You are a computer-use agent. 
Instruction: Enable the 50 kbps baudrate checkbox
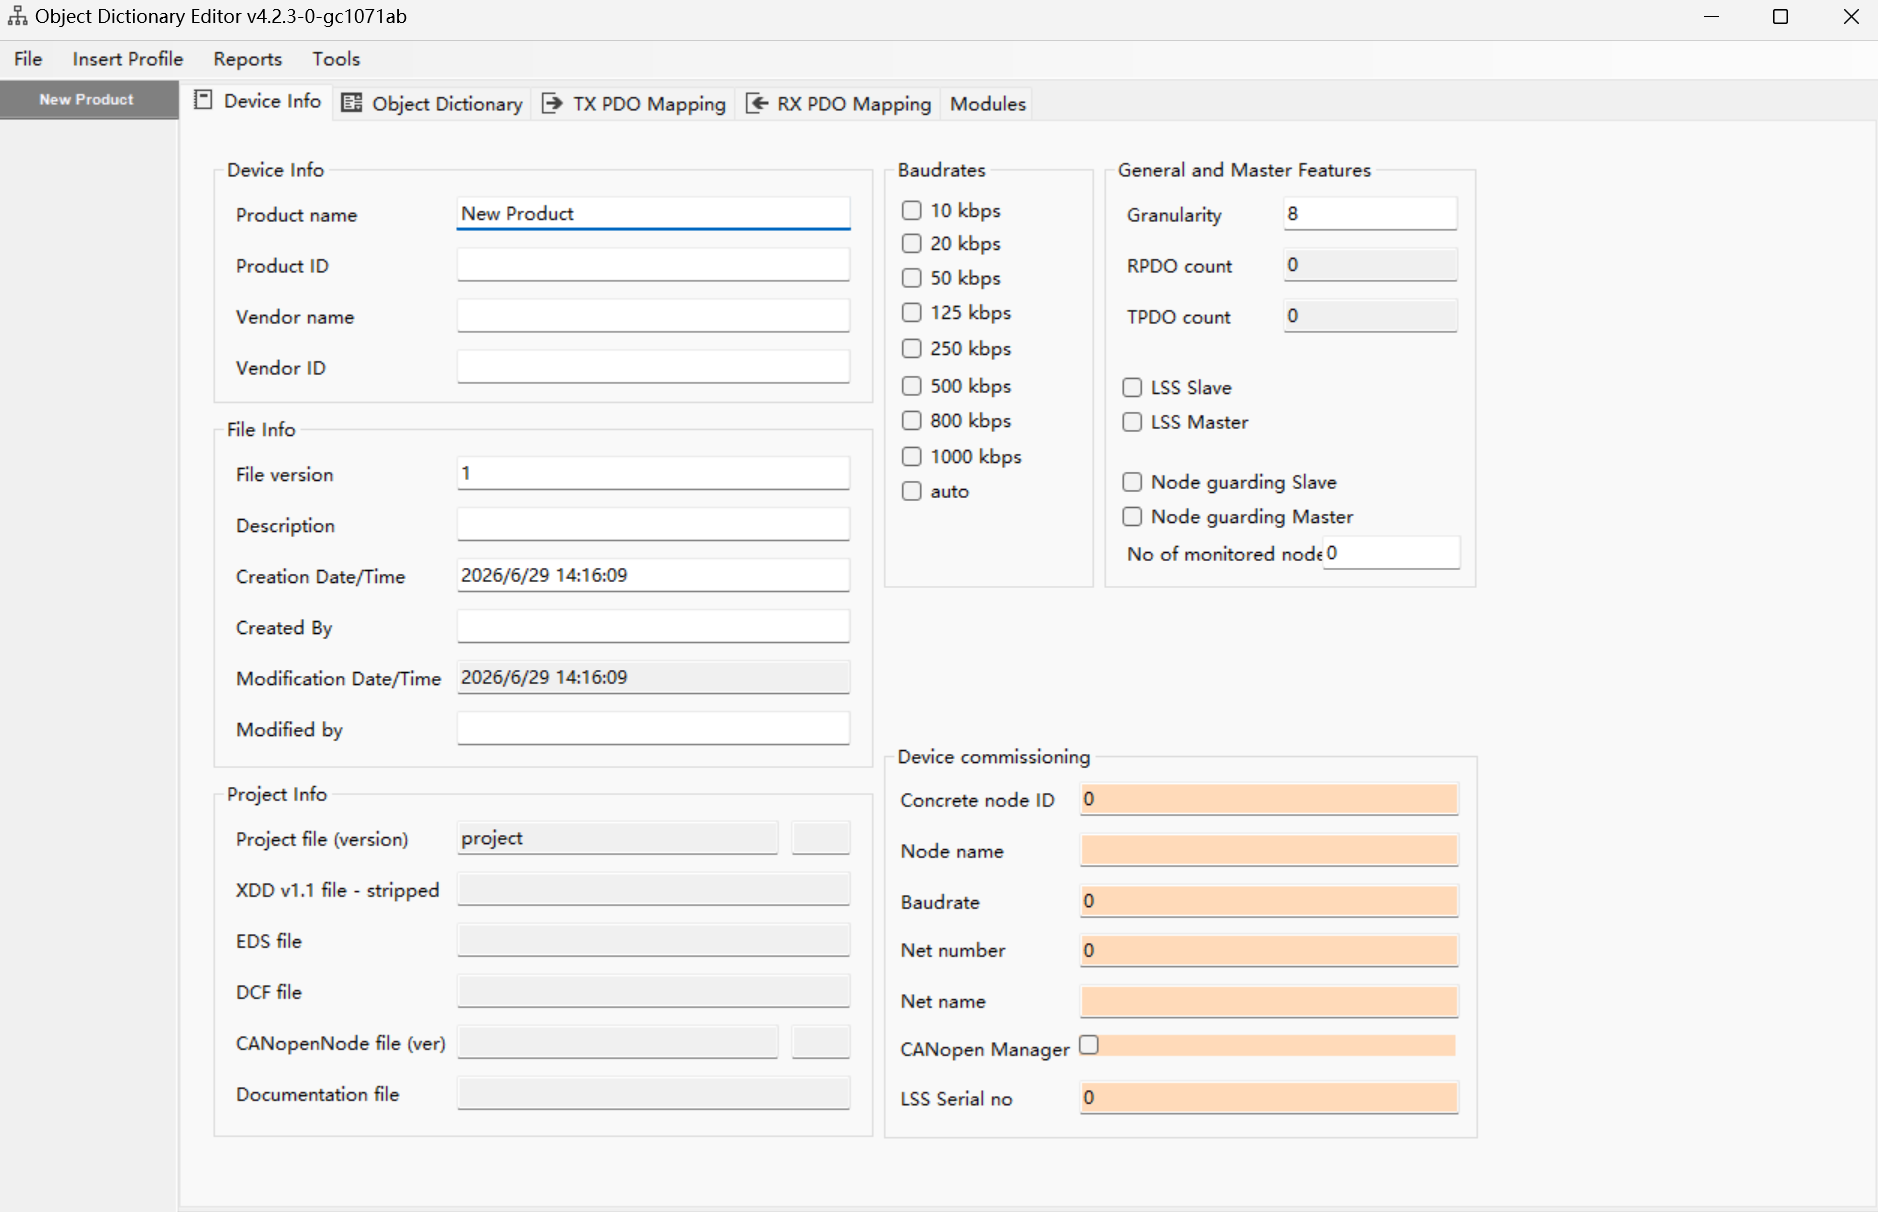[x=911, y=278]
